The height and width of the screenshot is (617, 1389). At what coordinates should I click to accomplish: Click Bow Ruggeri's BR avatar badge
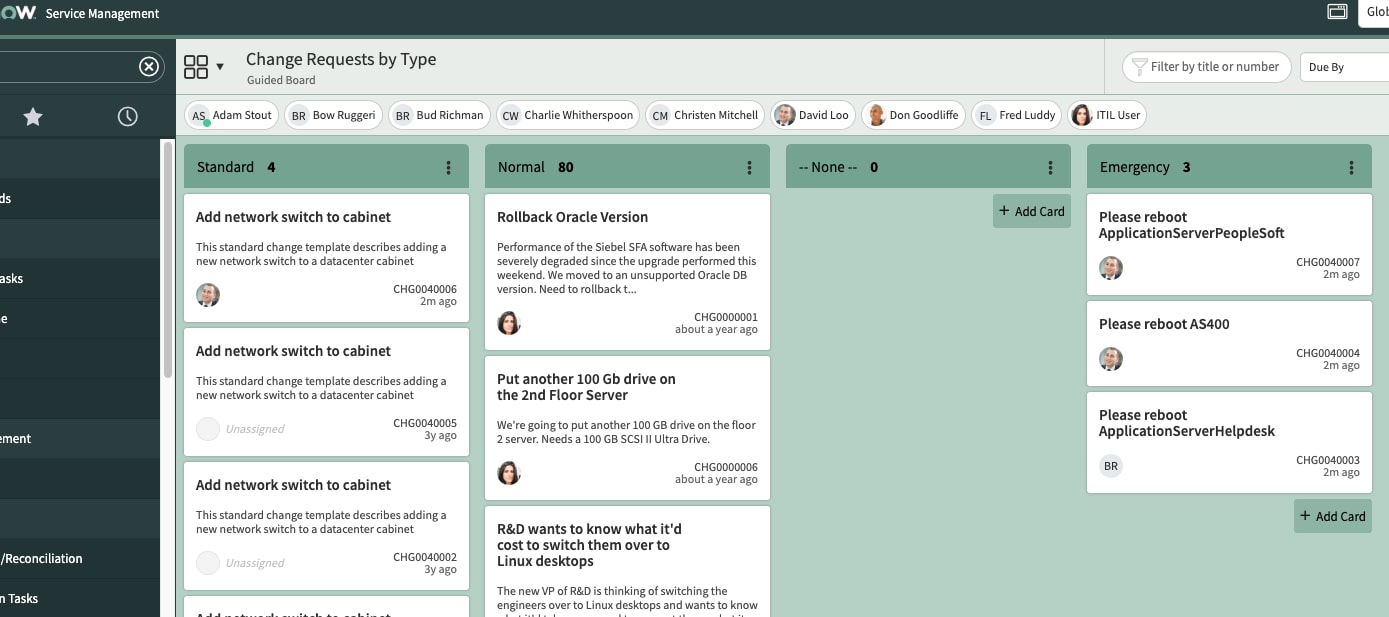(298, 115)
